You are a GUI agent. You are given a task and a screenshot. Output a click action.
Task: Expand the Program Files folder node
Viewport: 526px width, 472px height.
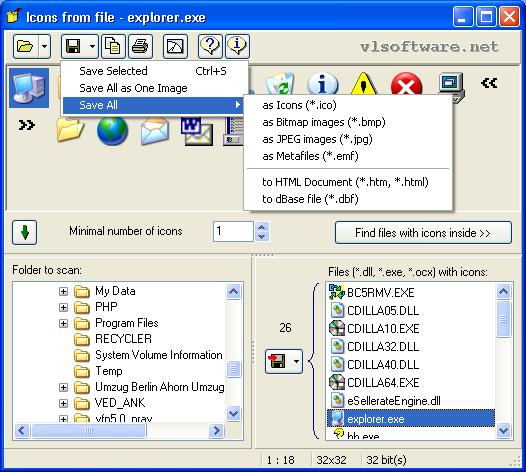tap(63, 323)
